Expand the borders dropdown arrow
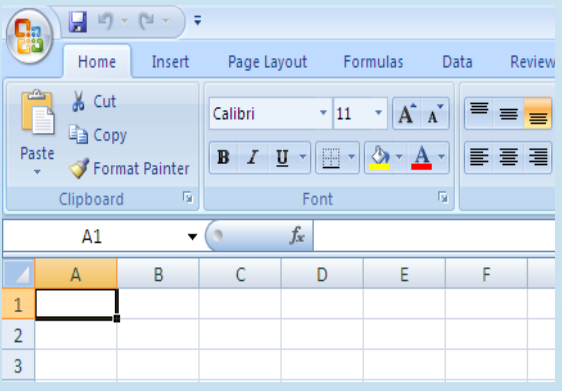 point(352,157)
